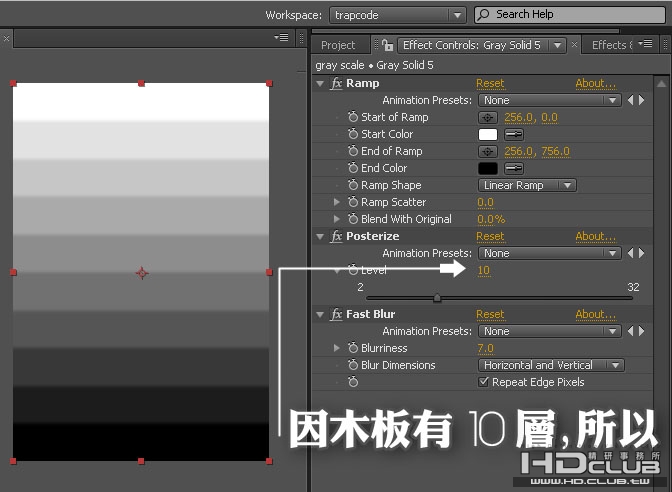Open About for Fast Blur effect
The width and height of the screenshot is (672, 492).
pyautogui.click(x=595, y=314)
